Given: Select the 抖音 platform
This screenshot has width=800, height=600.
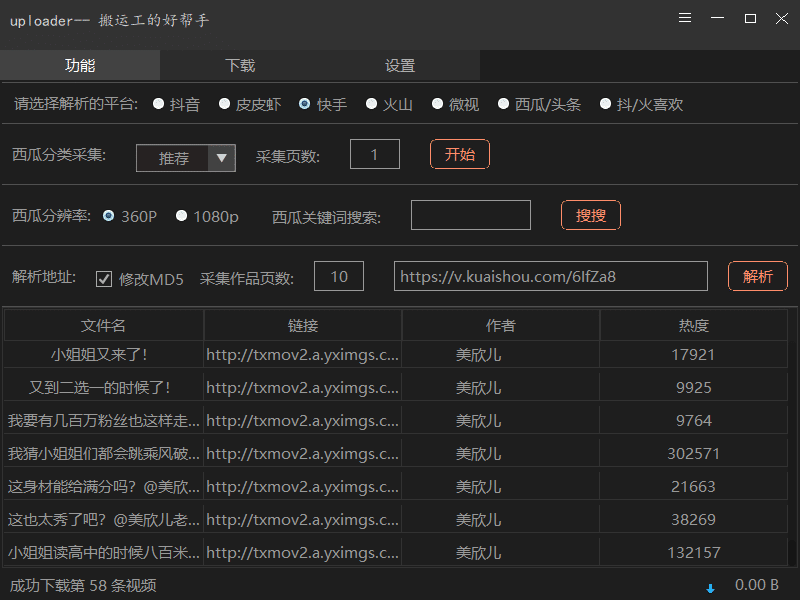Looking at the screenshot, I should [158, 102].
